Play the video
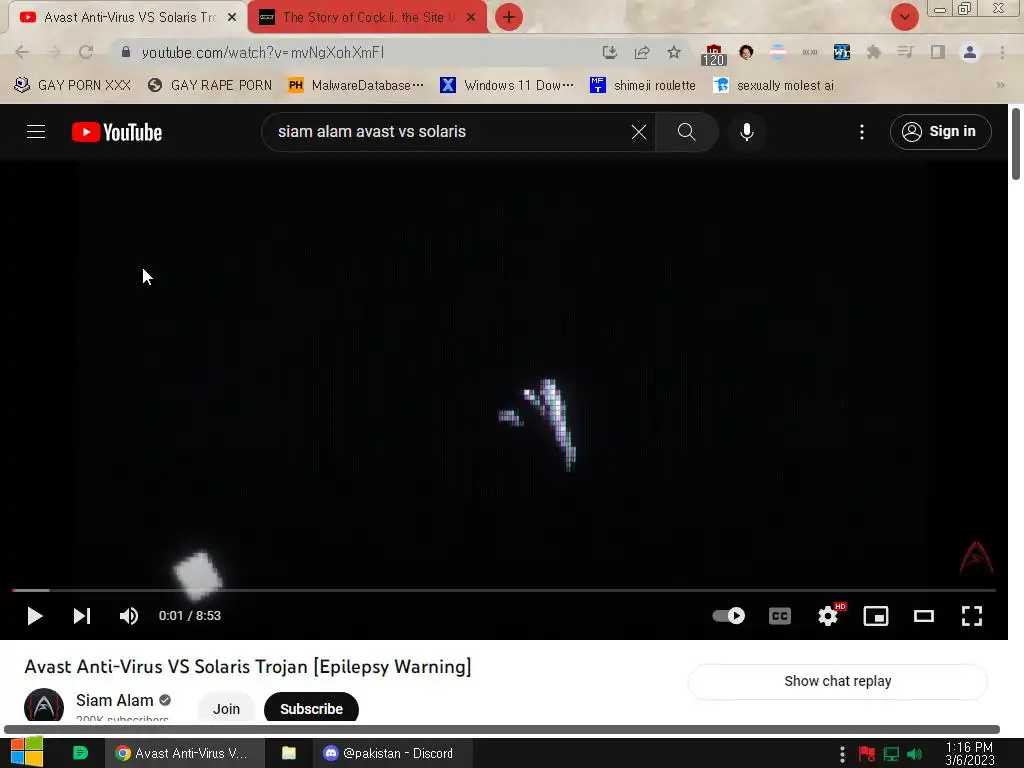Screen dimensions: 1024x768 [x=35, y=616]
